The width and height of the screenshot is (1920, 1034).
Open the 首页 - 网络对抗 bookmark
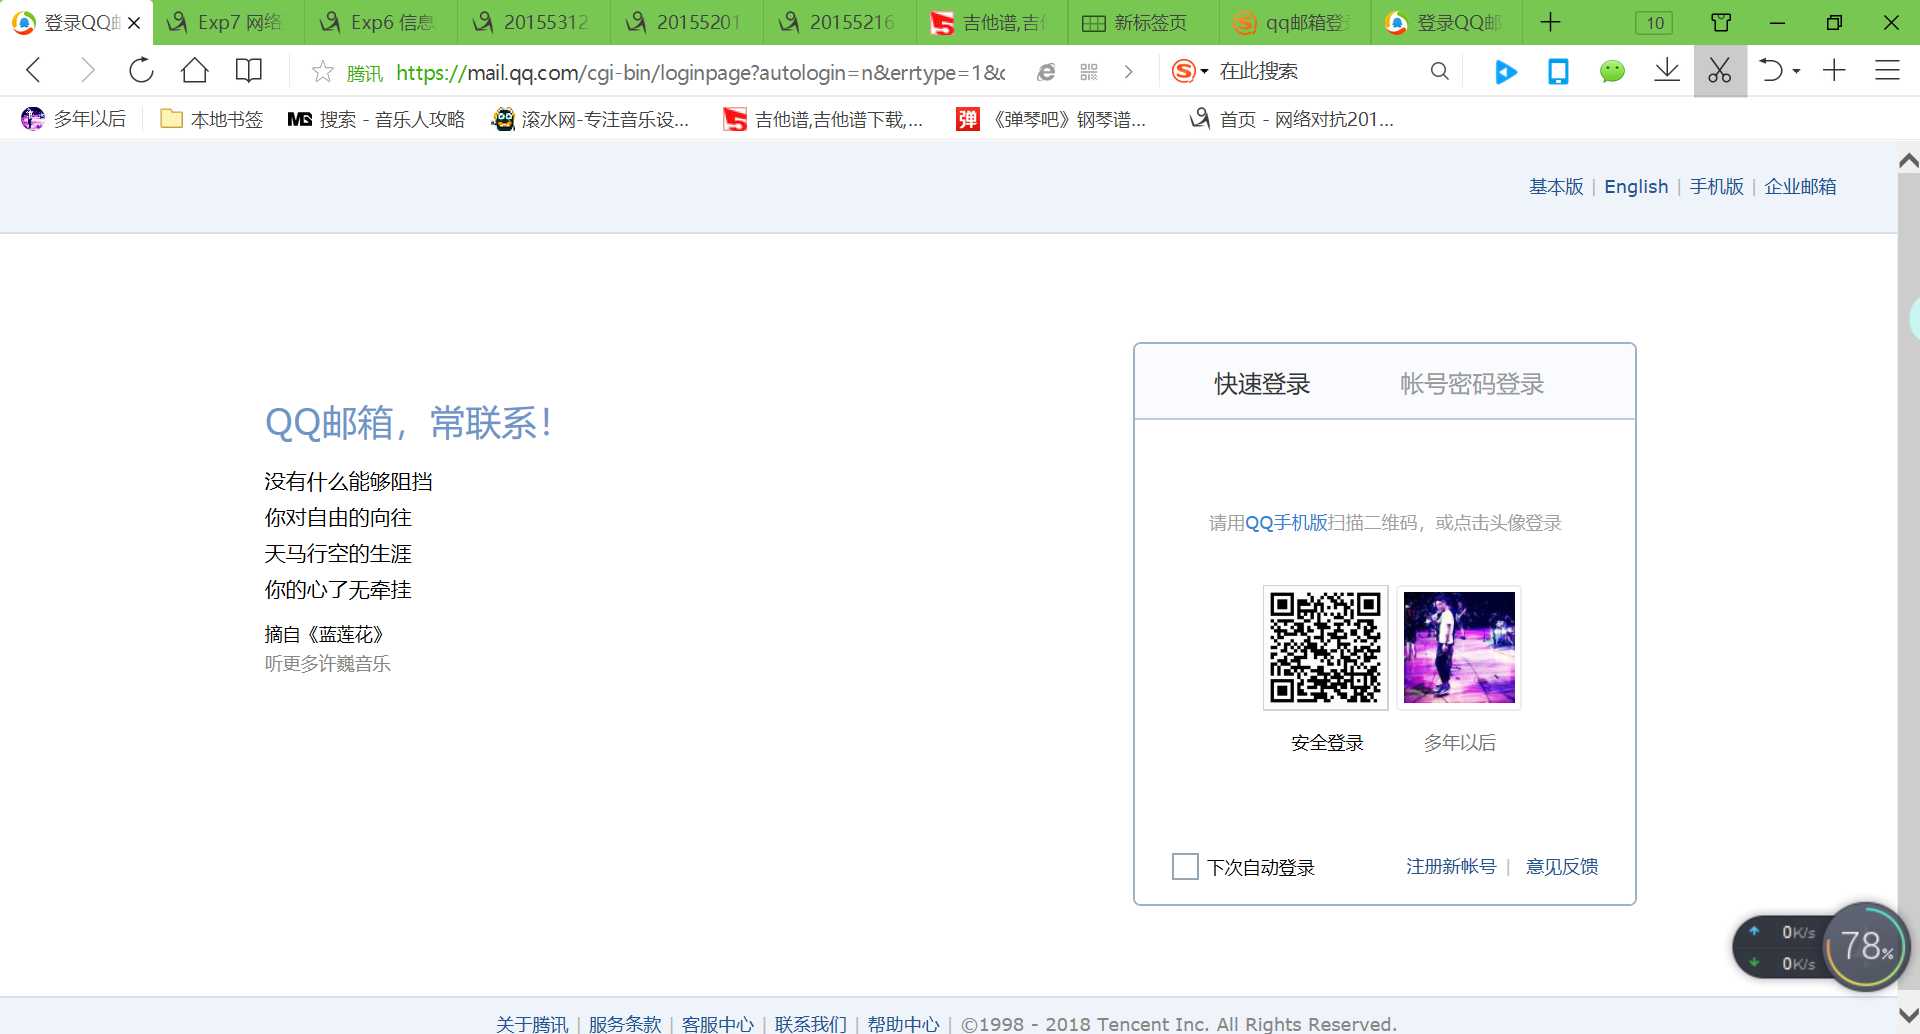click(1291, 119)
